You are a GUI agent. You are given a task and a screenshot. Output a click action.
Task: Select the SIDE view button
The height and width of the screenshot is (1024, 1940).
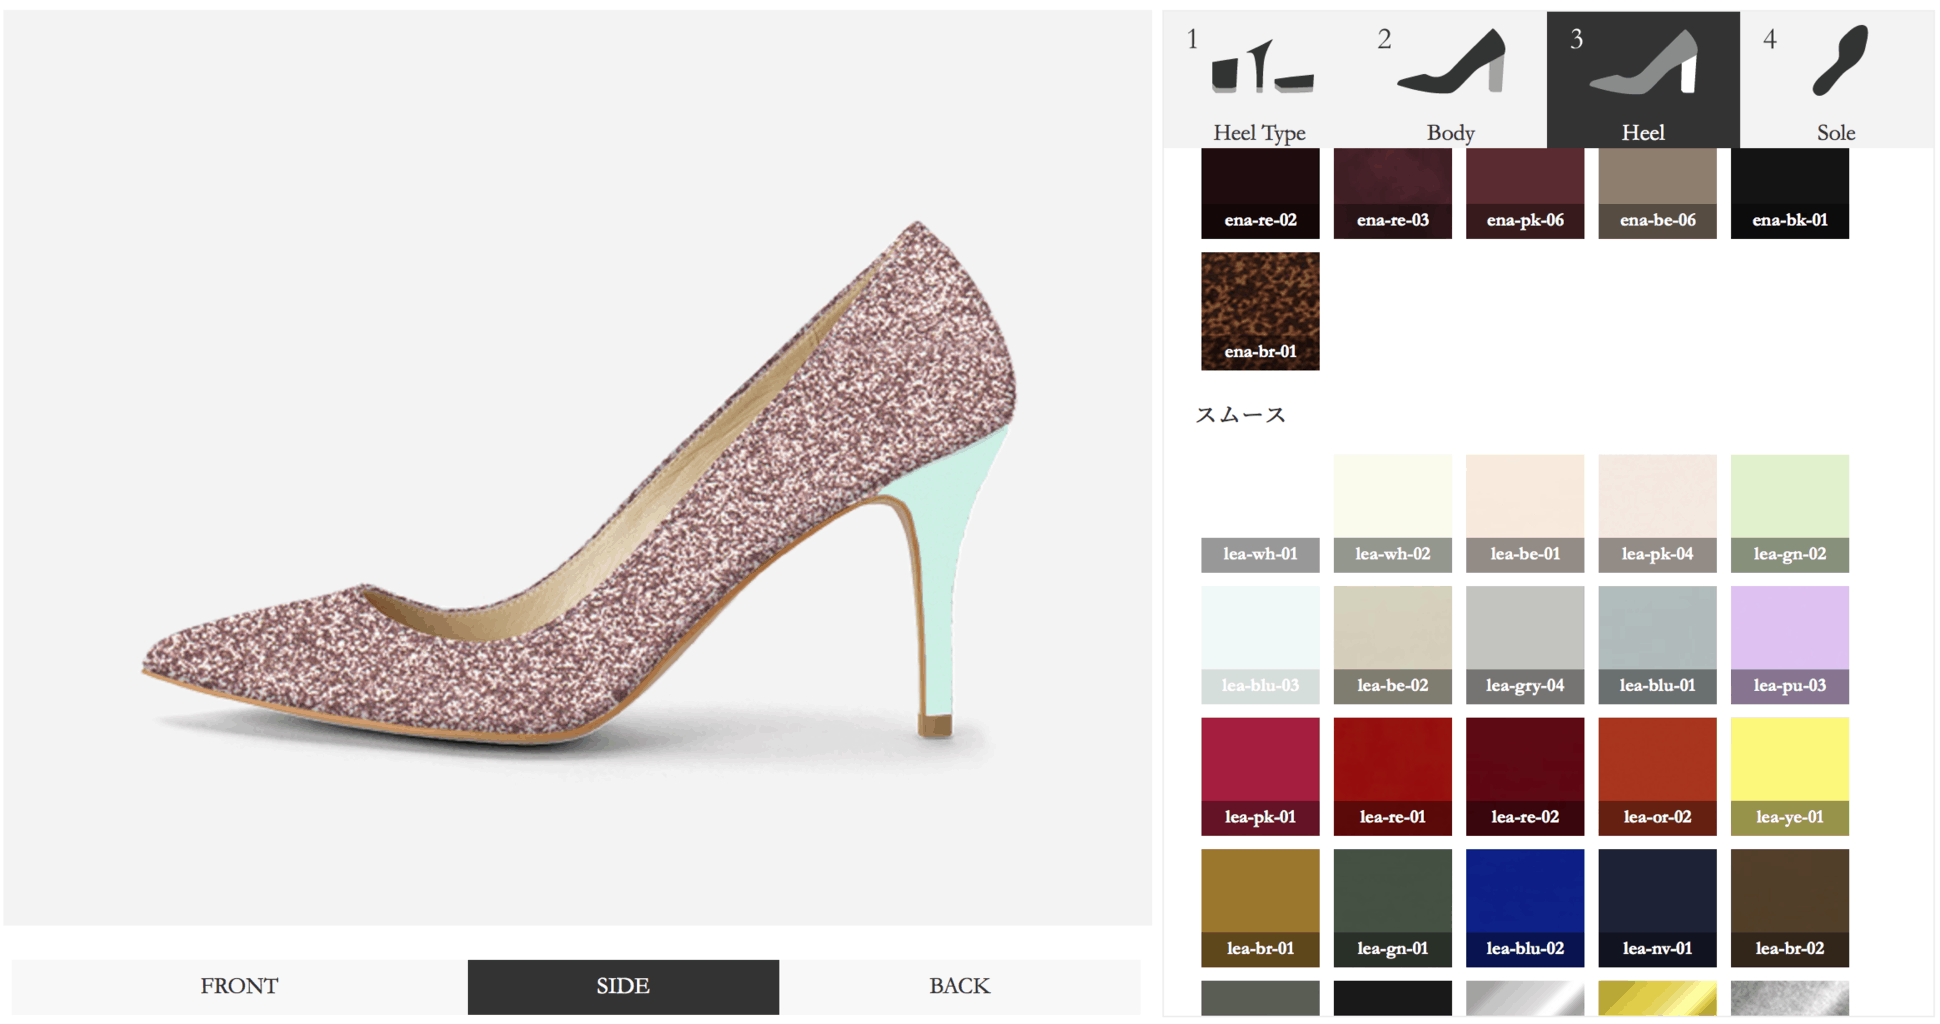(623, 986)
